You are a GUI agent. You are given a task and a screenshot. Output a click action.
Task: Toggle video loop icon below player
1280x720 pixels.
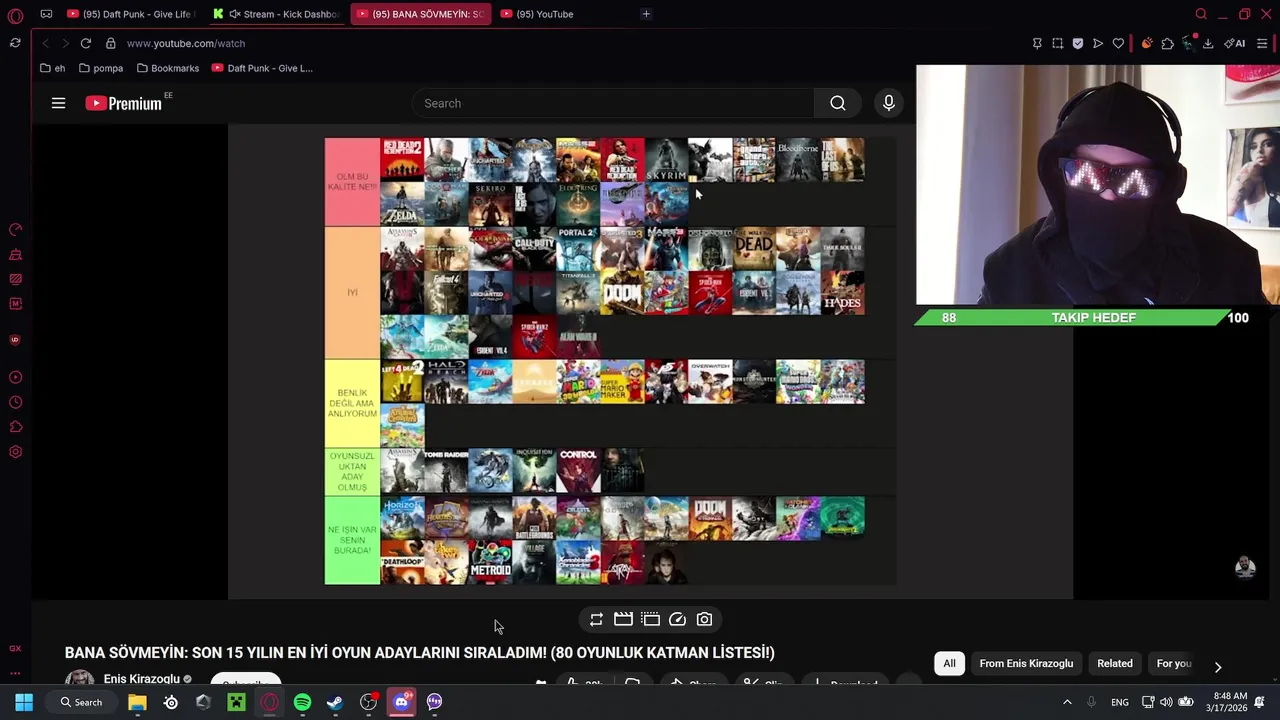pos(596,620)
